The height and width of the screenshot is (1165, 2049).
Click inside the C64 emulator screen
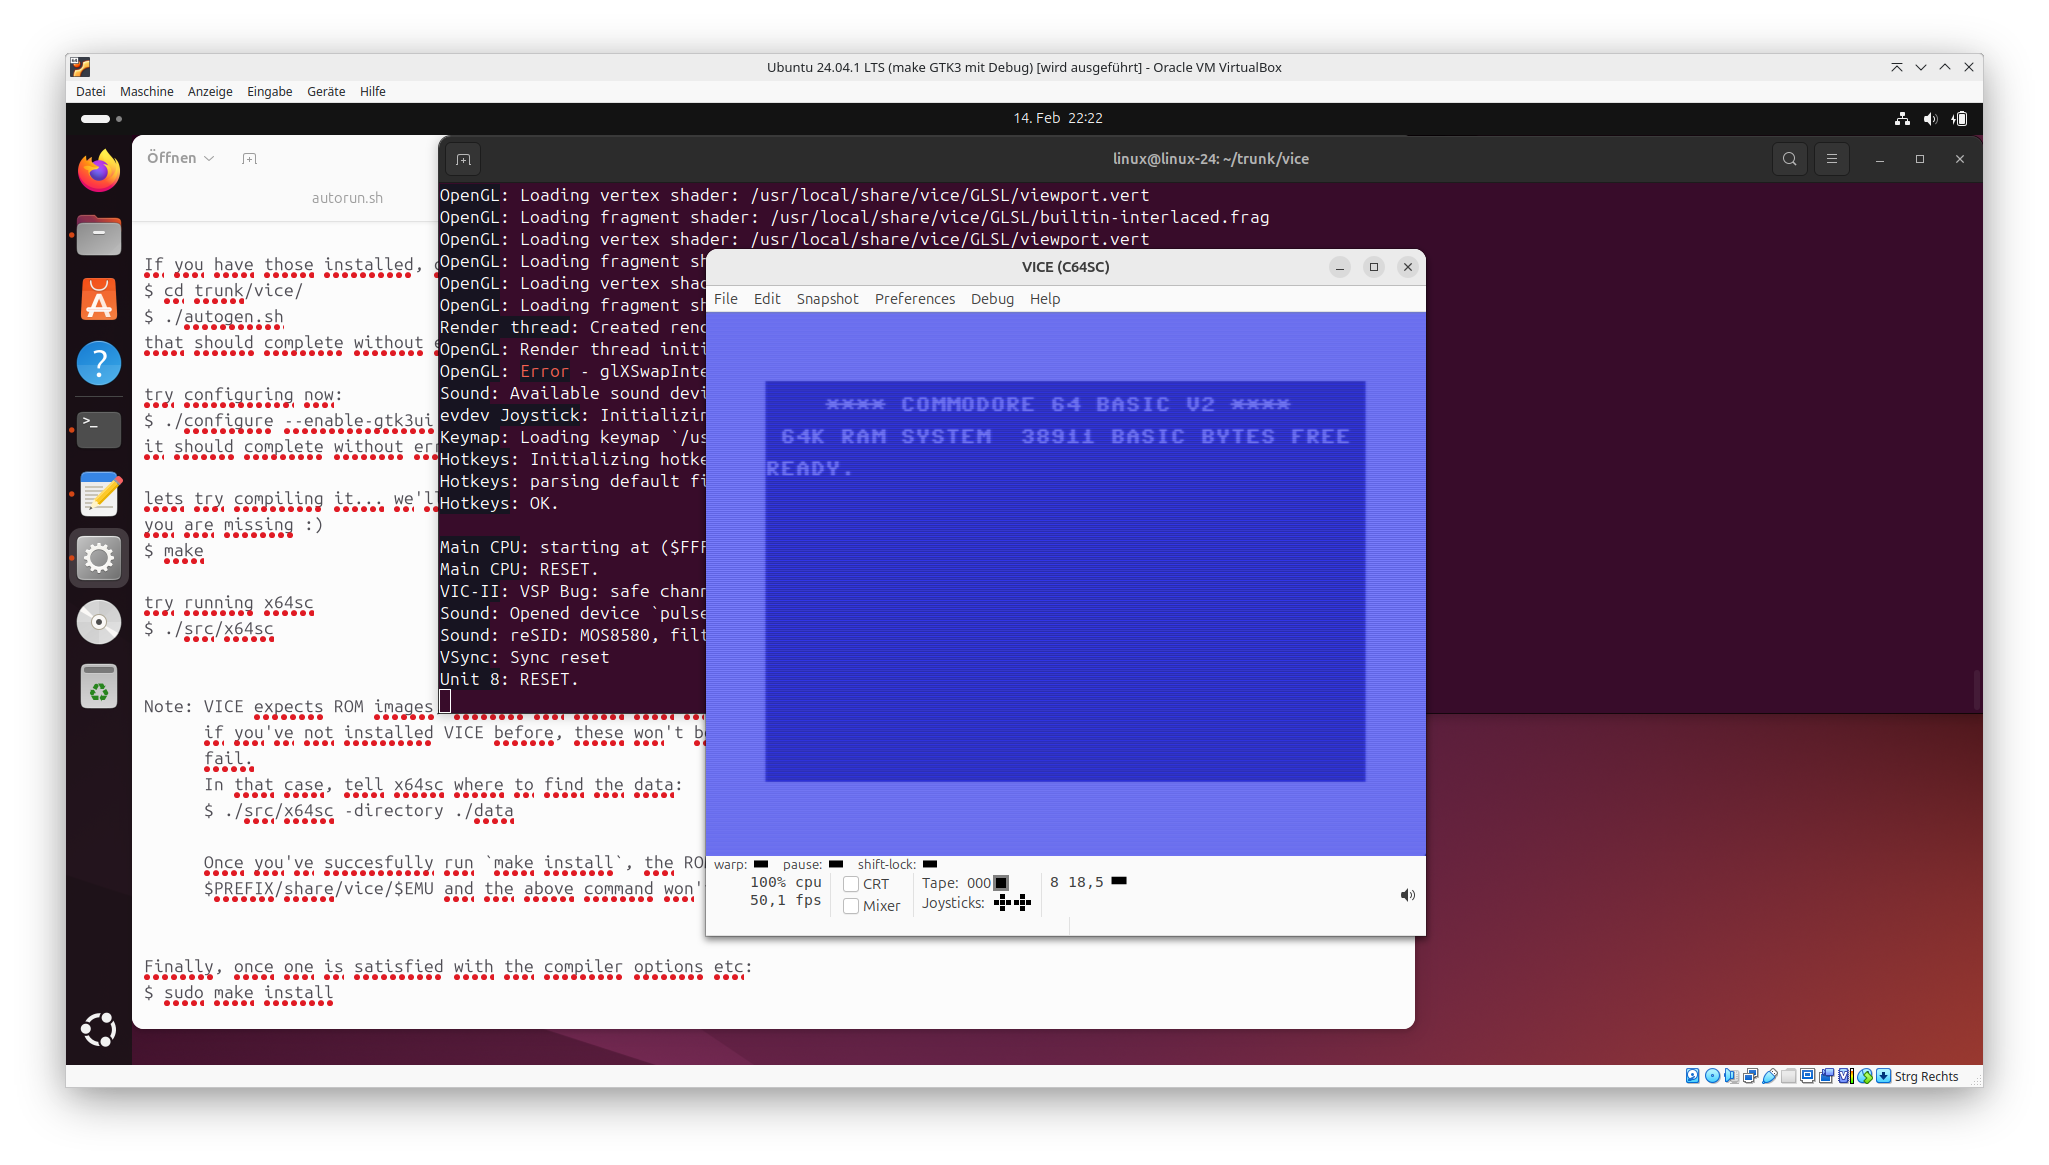pyautogui.click(x=1065, y=583)
